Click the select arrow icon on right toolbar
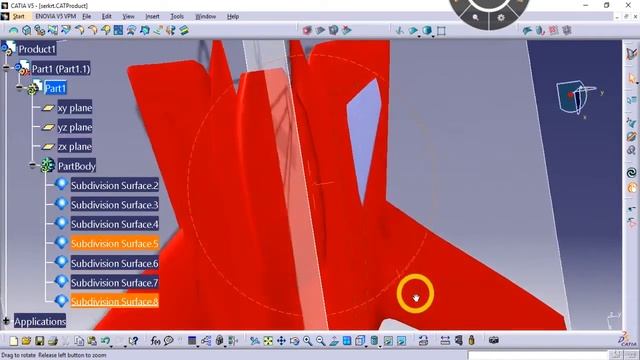Image resolution: width=640 pixels, height=360 pixels. click(632, 78)
